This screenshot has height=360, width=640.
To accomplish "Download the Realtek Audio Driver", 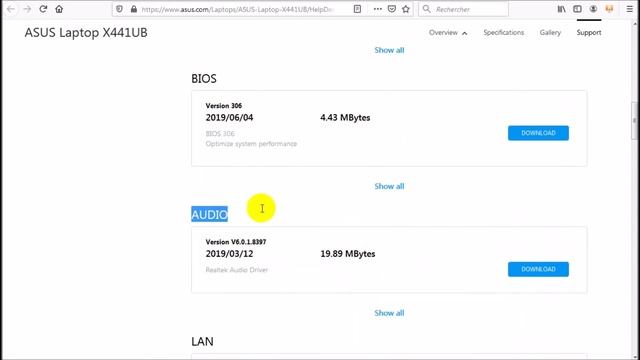I will (538, 269).
